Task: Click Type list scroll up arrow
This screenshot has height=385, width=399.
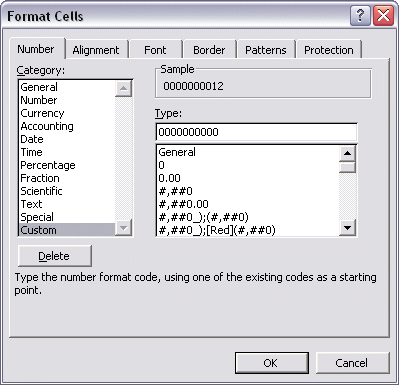Action: (347, 153)
